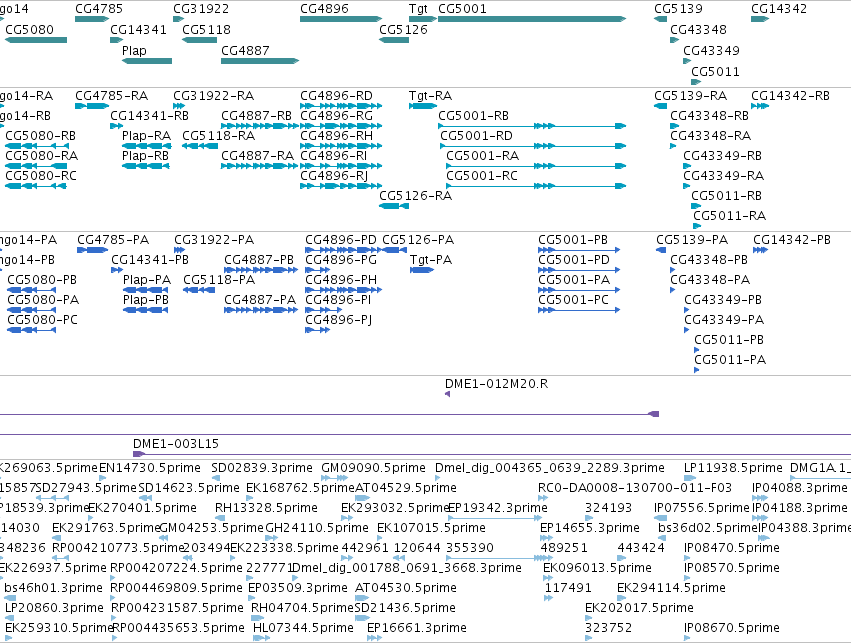The width and height of the screenshot is (851, 643).
Task: Click the IP08670.5prime EST label
Action: point(732,628)
